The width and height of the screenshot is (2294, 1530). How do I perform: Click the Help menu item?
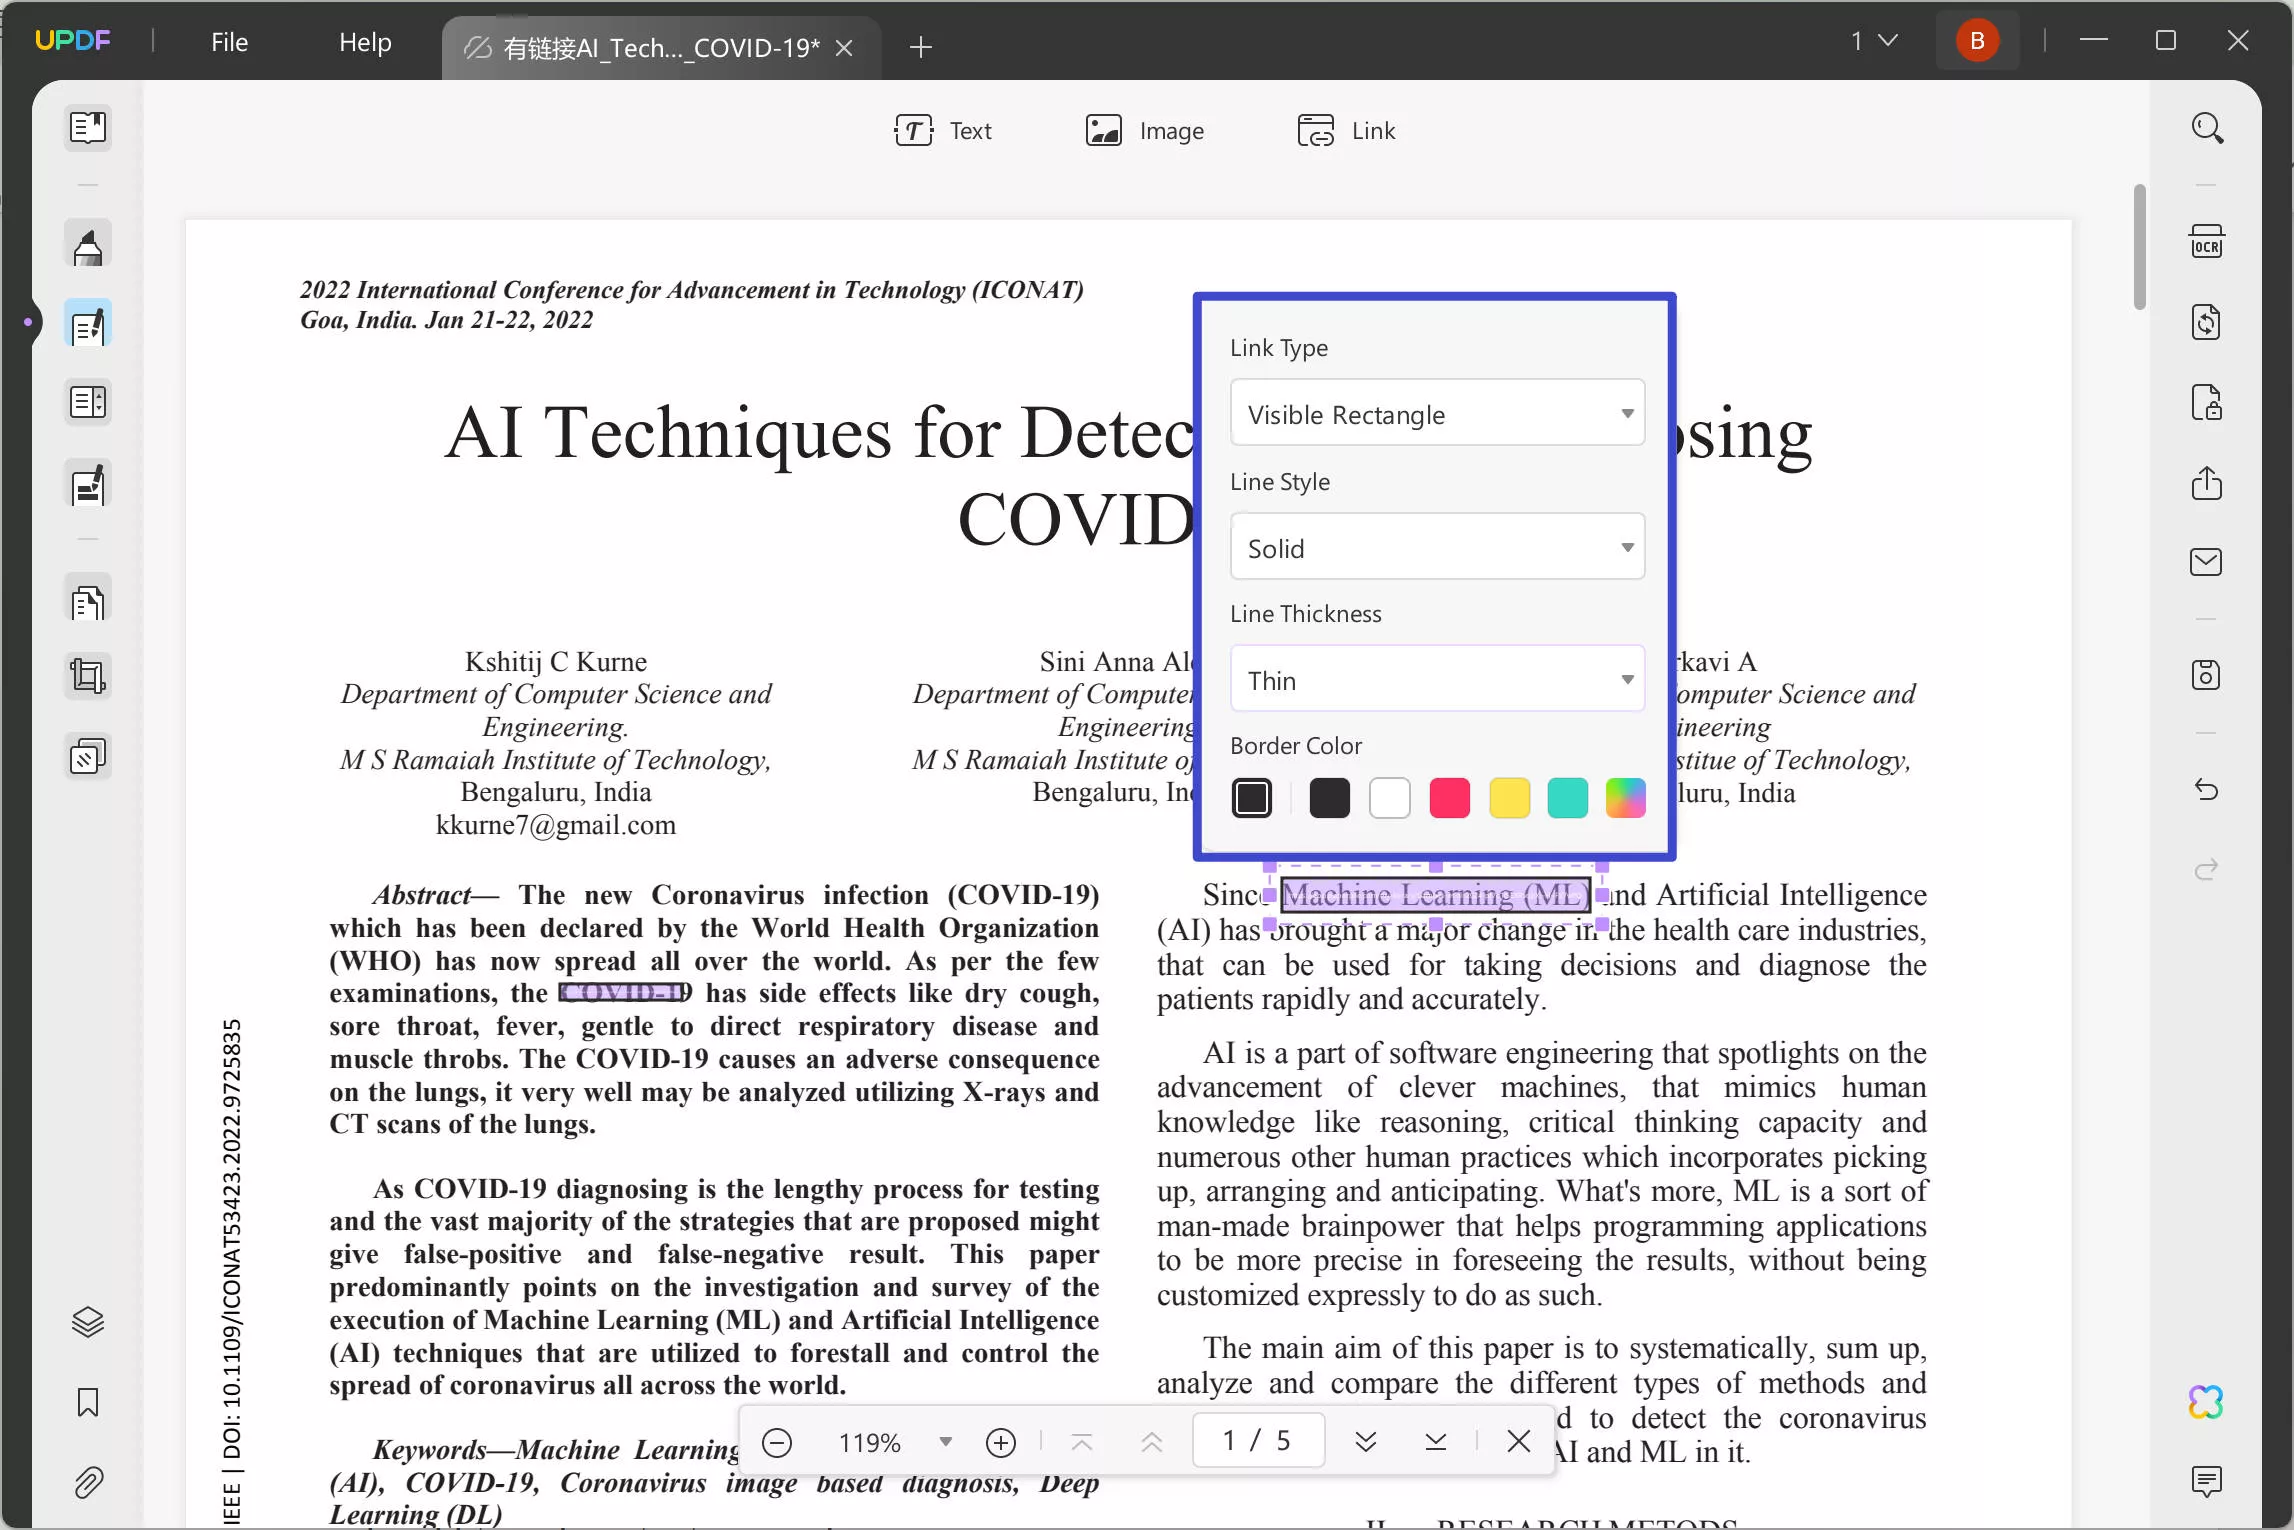point(365,39)
